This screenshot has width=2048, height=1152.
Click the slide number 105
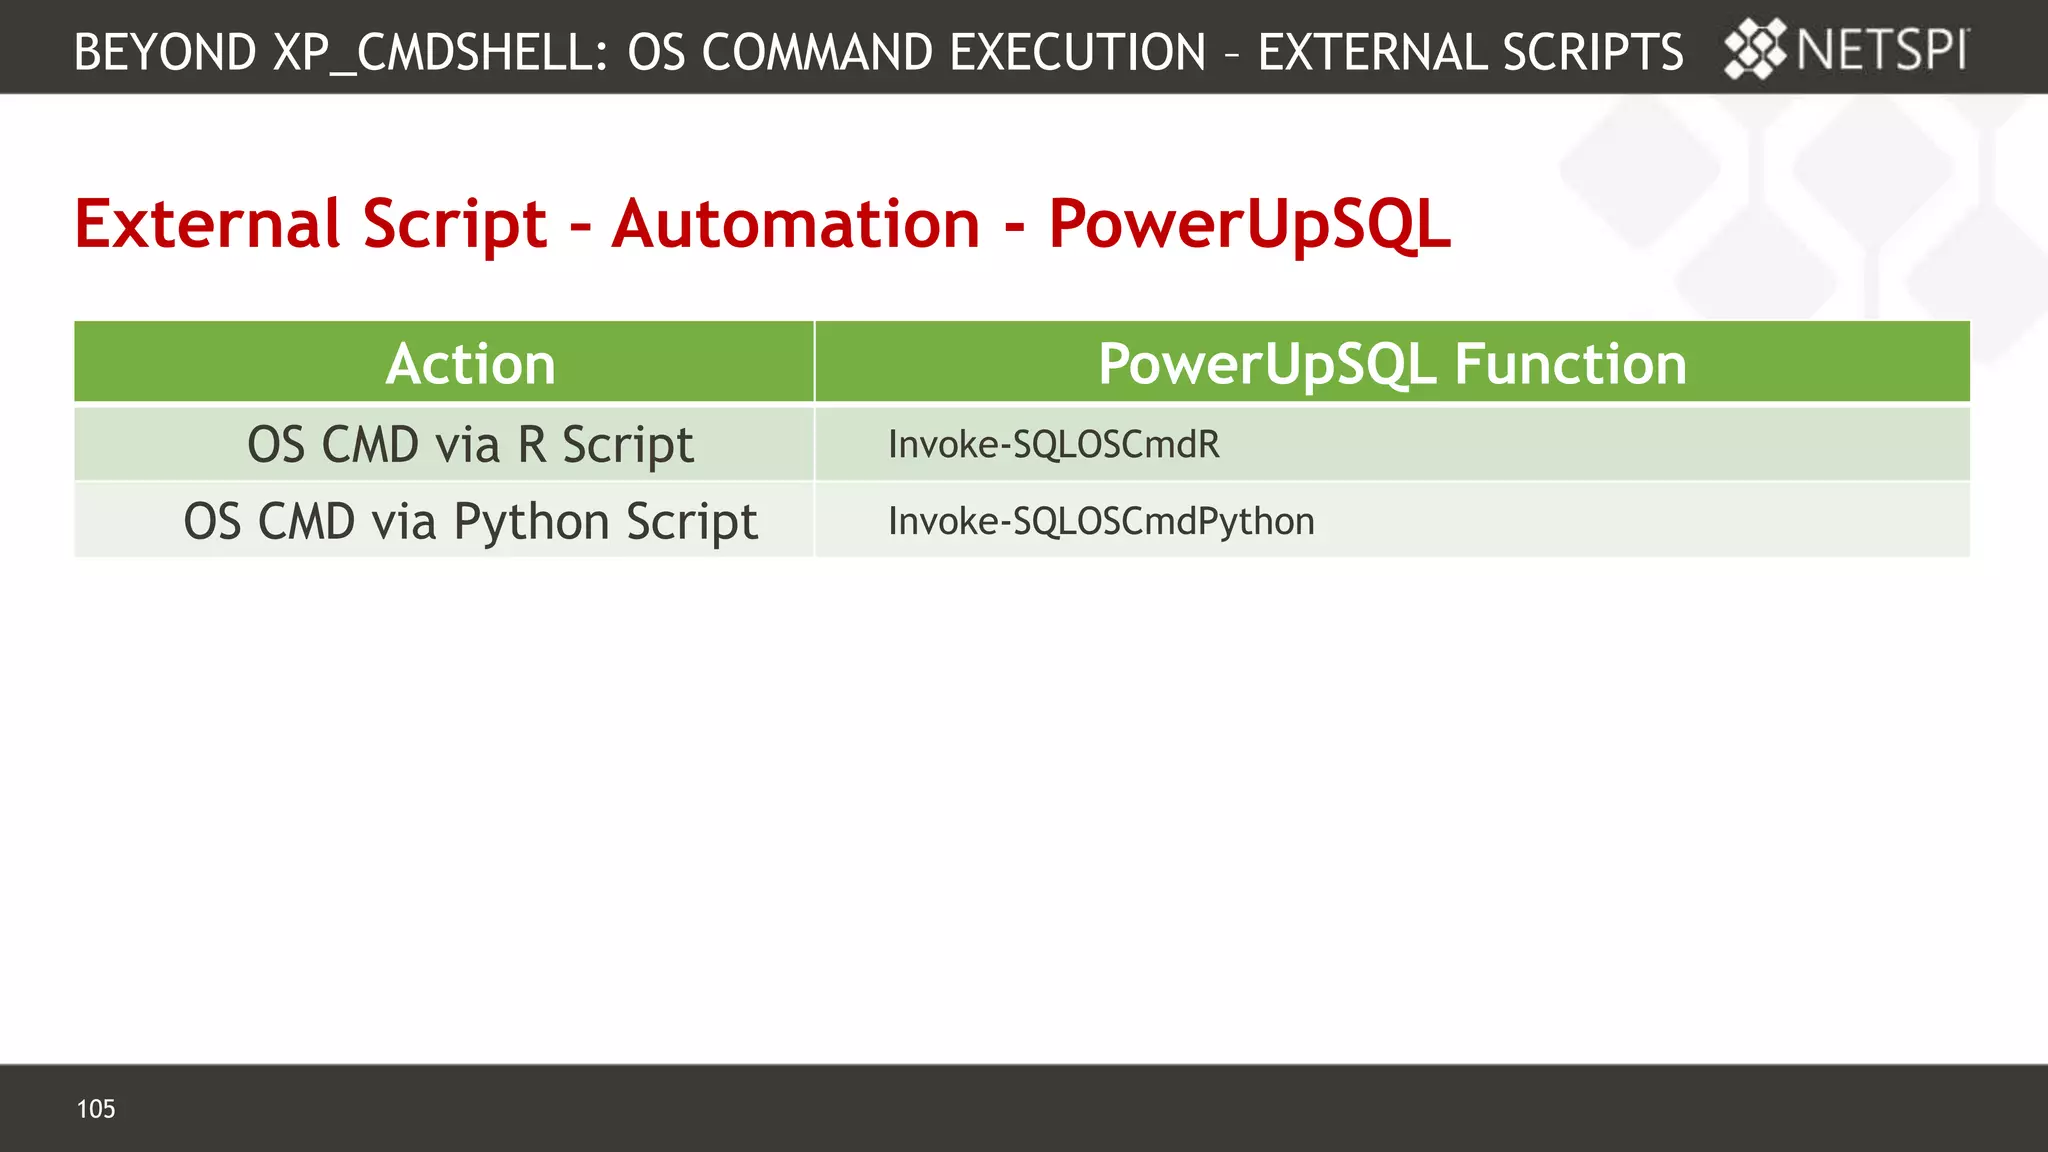click(x=96, y=1108)
